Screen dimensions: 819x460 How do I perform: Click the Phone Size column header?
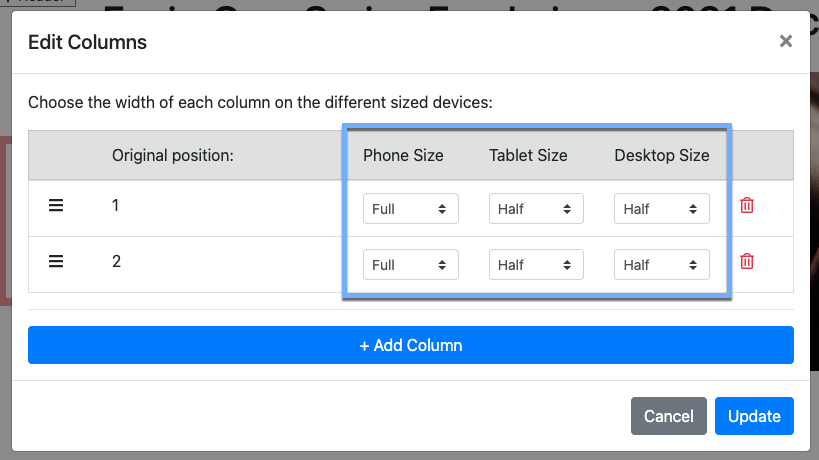click(x=403, y=155)
